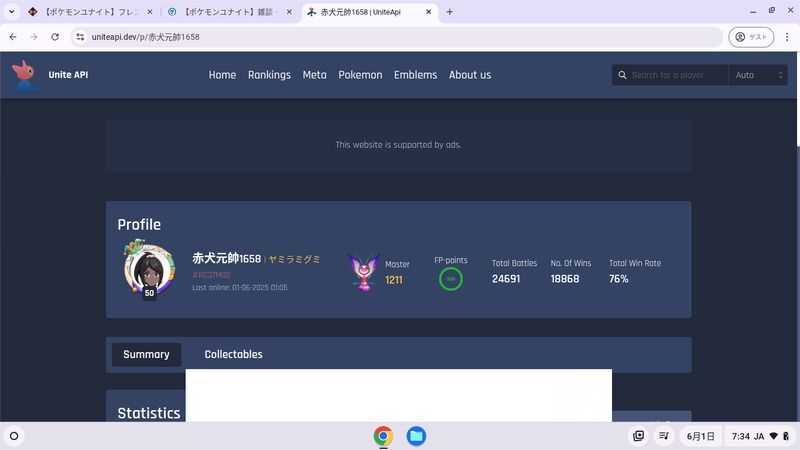The image size is (800, 450).
Task: Select the player name 赤犬元帥1658
Action: tap(227, 259)
